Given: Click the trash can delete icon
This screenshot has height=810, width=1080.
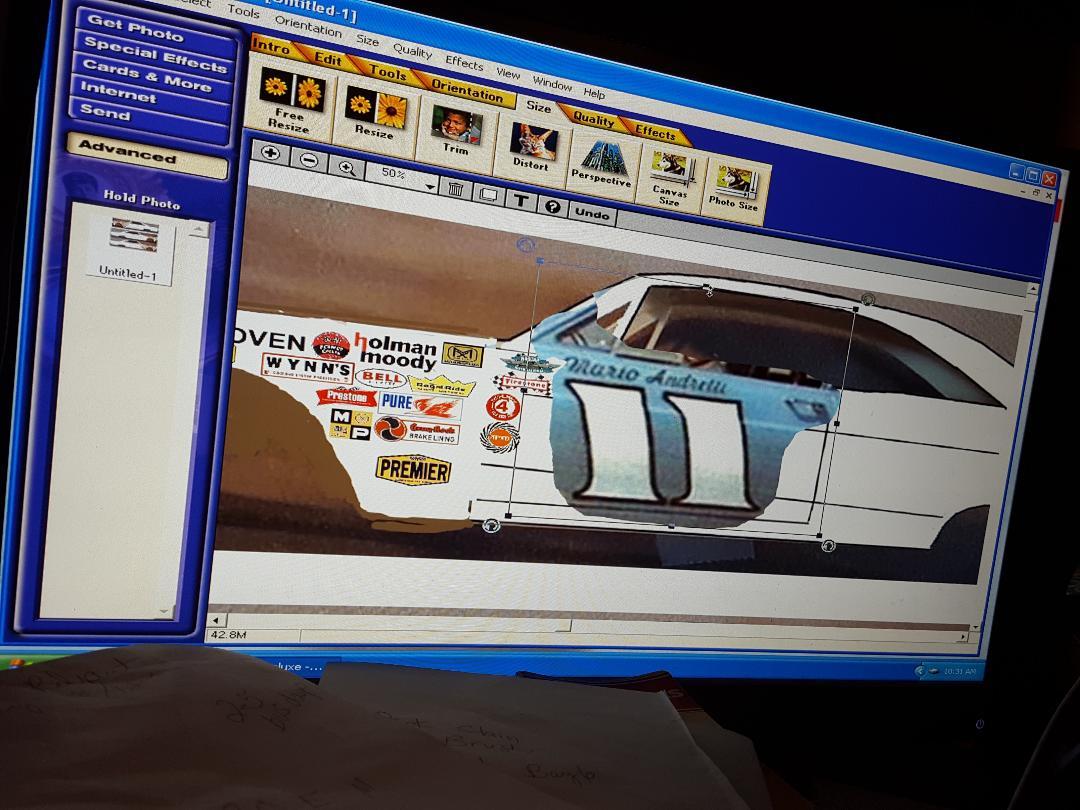Looking at the screenshot, I should pyautogui.click(x=455, y=188).
